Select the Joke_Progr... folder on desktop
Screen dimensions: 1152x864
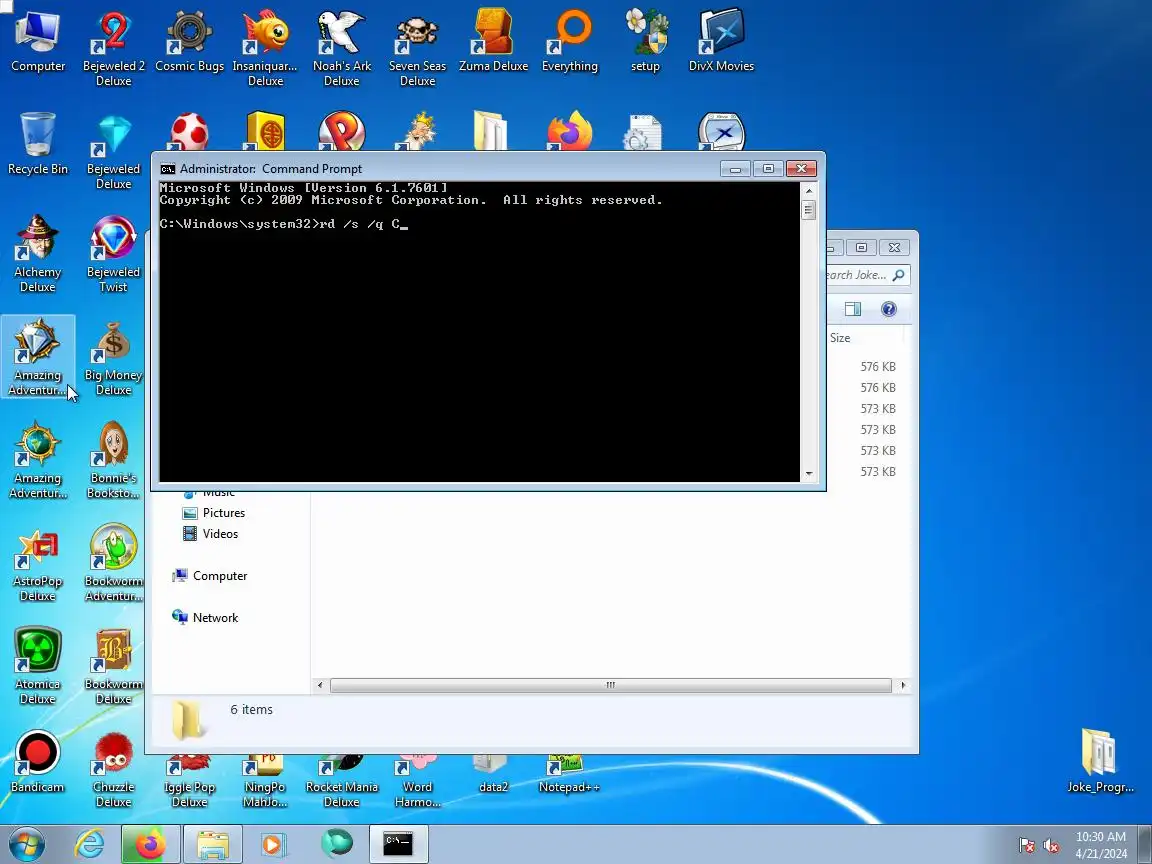coord(1100,760)
